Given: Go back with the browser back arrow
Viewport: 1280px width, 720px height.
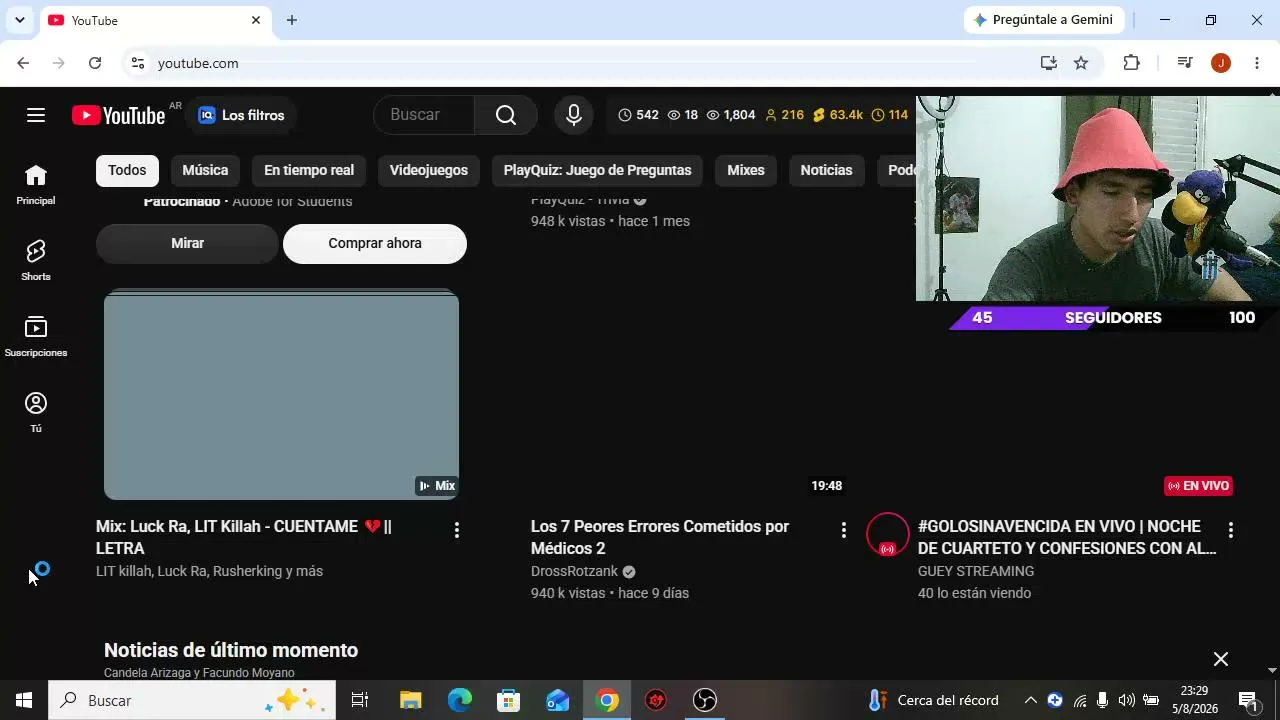Looking at the screenshot, I should click(x=23, y=63).
